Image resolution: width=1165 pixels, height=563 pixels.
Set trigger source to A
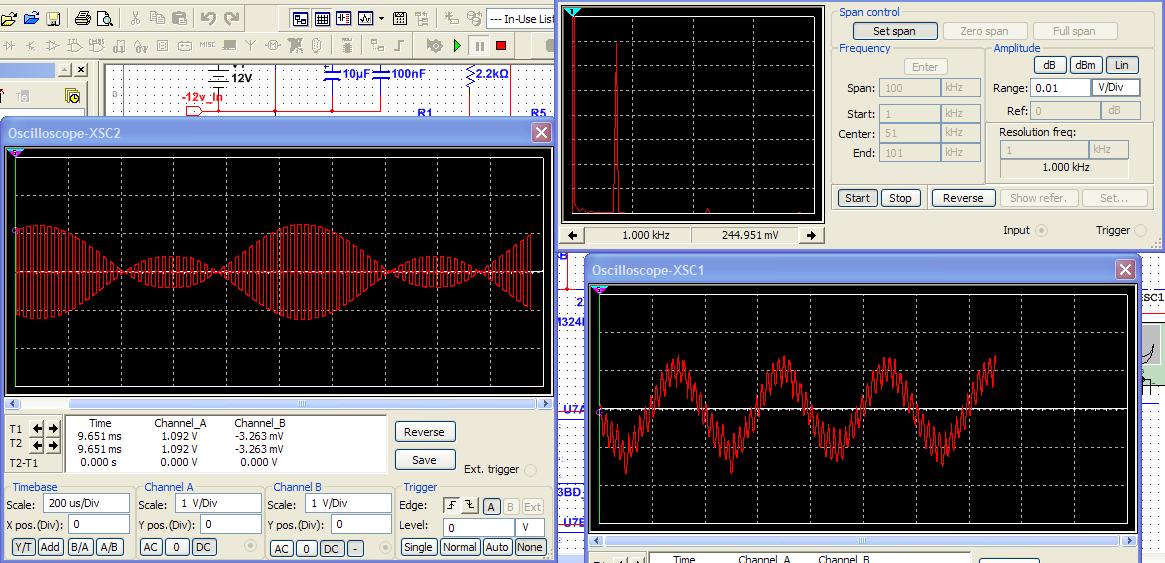point(491,507)
